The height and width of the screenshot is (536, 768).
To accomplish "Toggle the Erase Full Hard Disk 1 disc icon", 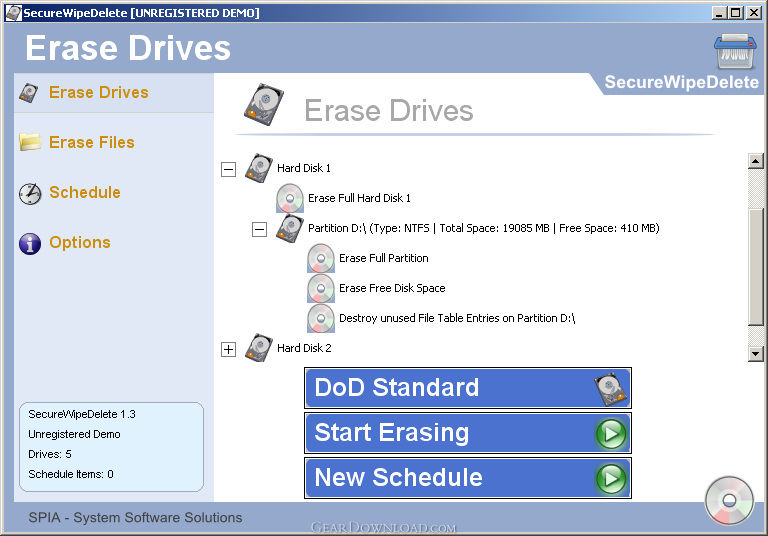I will pos(289,198).
